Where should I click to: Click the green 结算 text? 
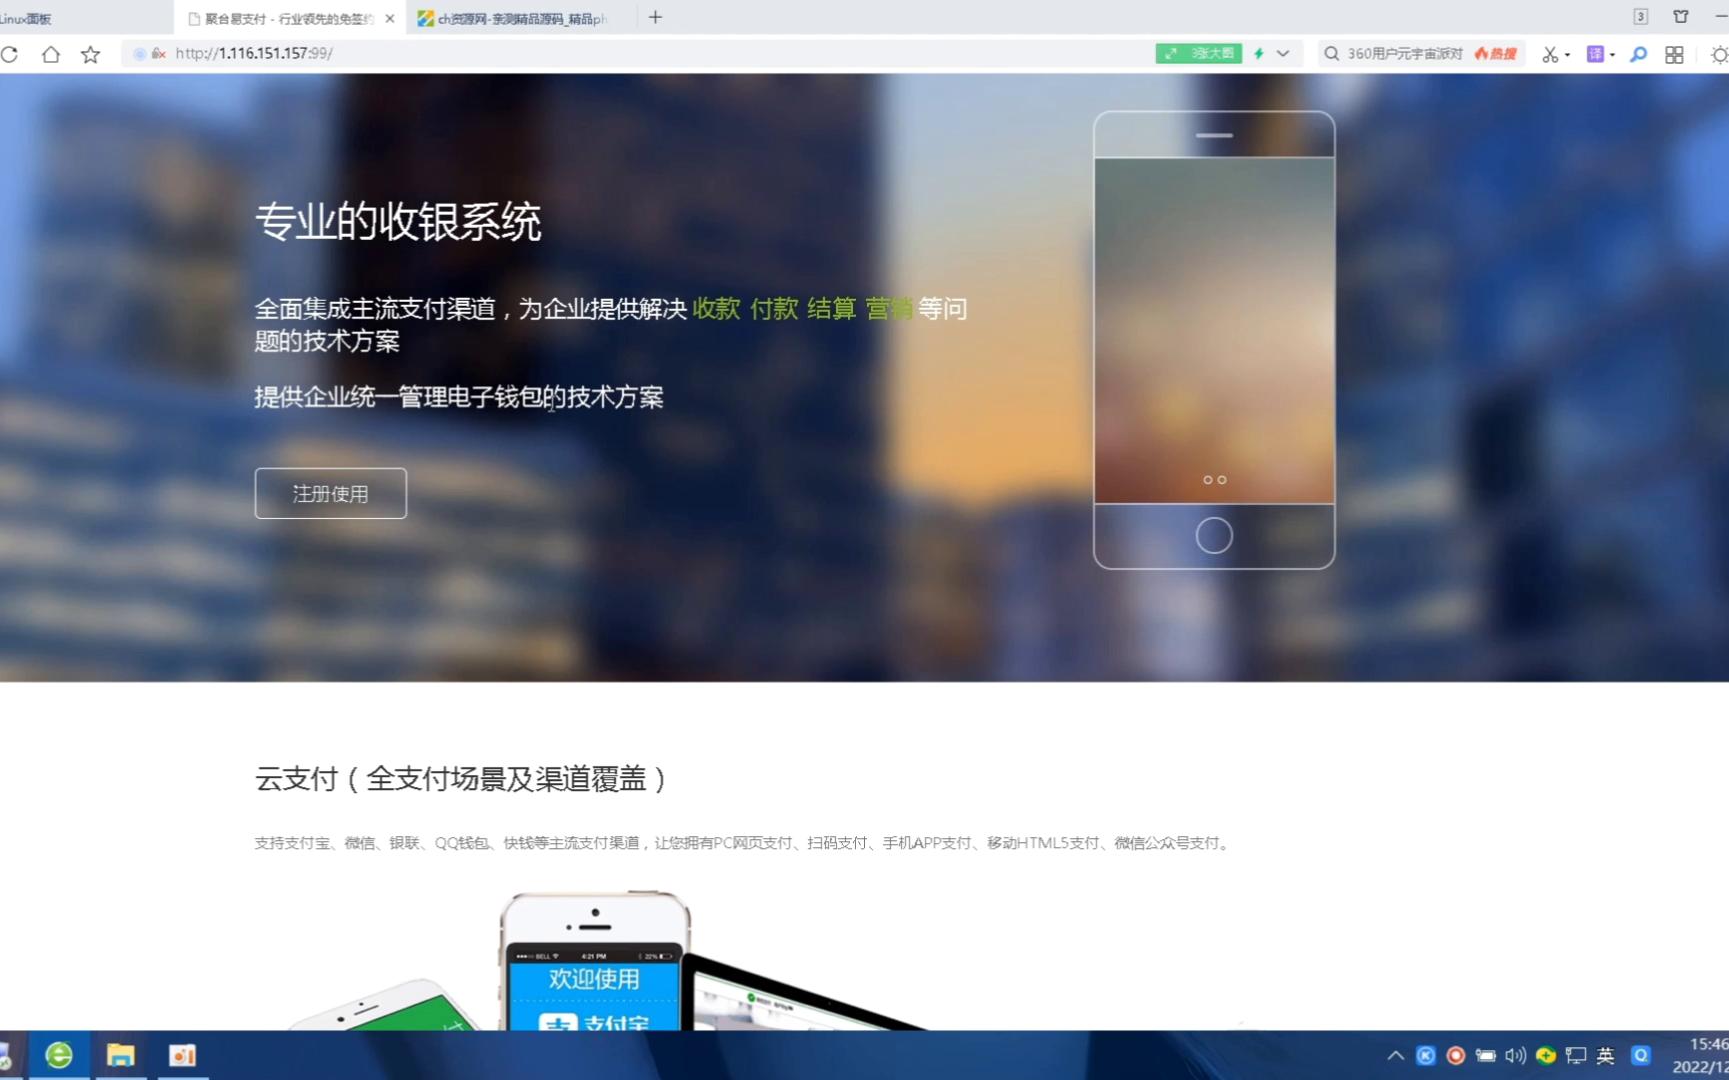(832, 308)
